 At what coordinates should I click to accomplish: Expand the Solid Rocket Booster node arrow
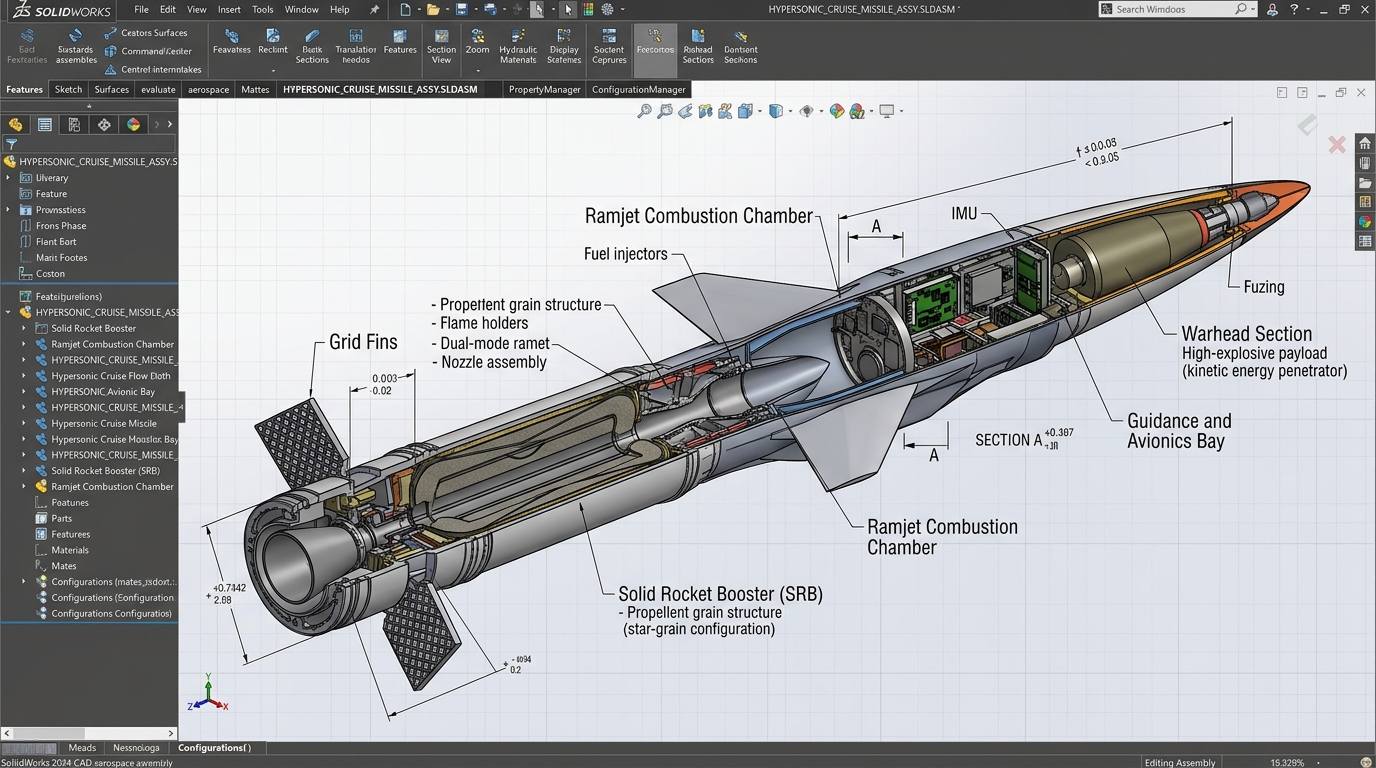(x=24, y=328)
